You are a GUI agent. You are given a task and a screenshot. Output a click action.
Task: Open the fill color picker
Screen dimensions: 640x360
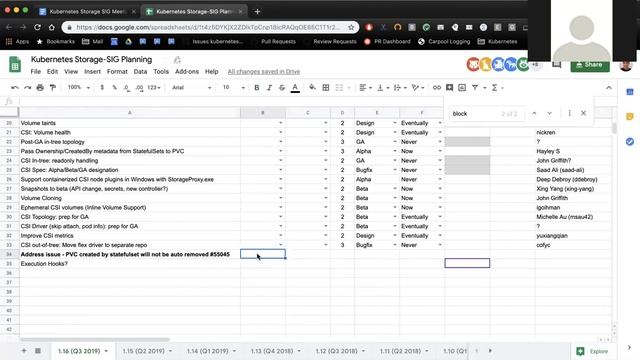point(312,88)
